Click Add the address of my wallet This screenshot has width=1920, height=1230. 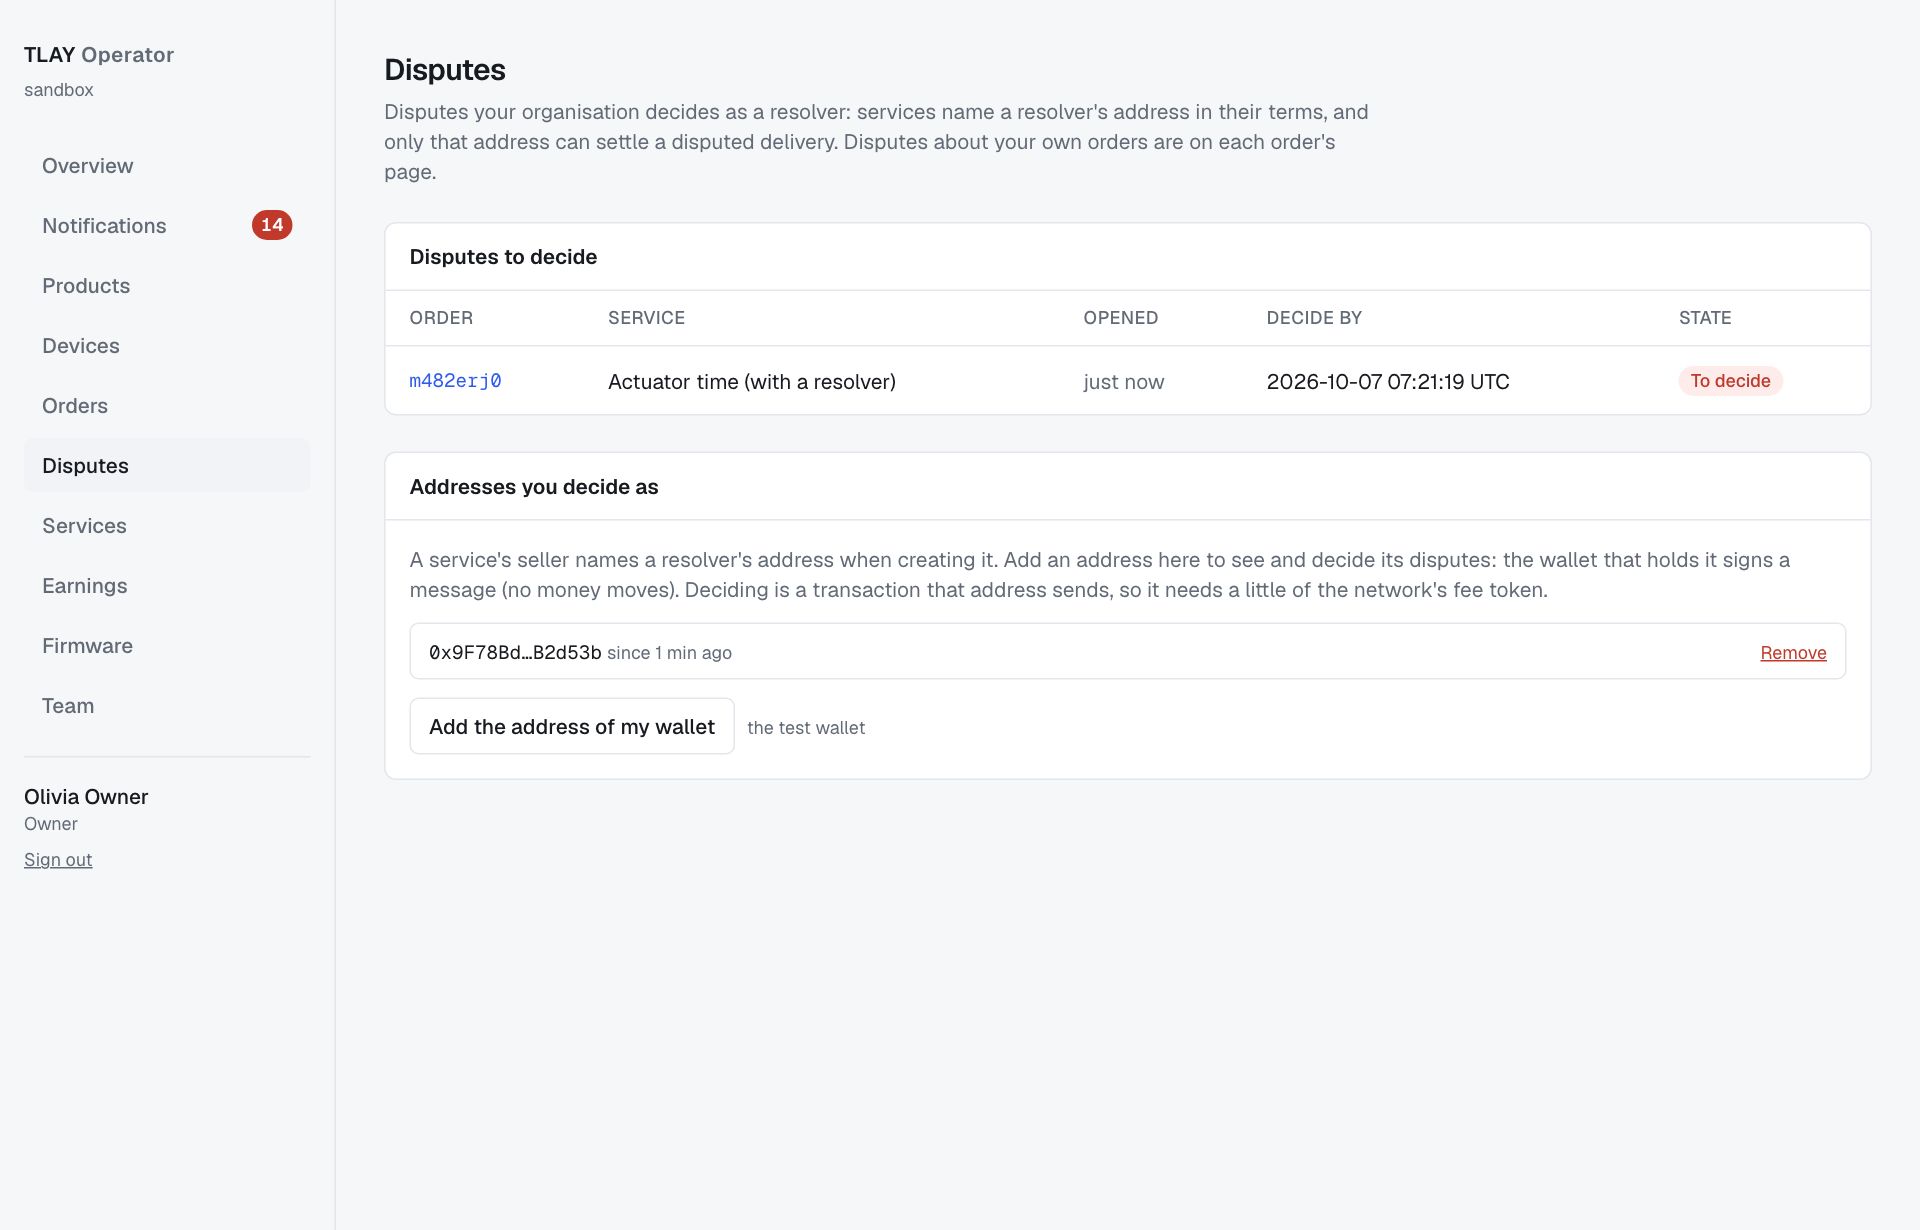pyautogui.click(x=572, y=727)
